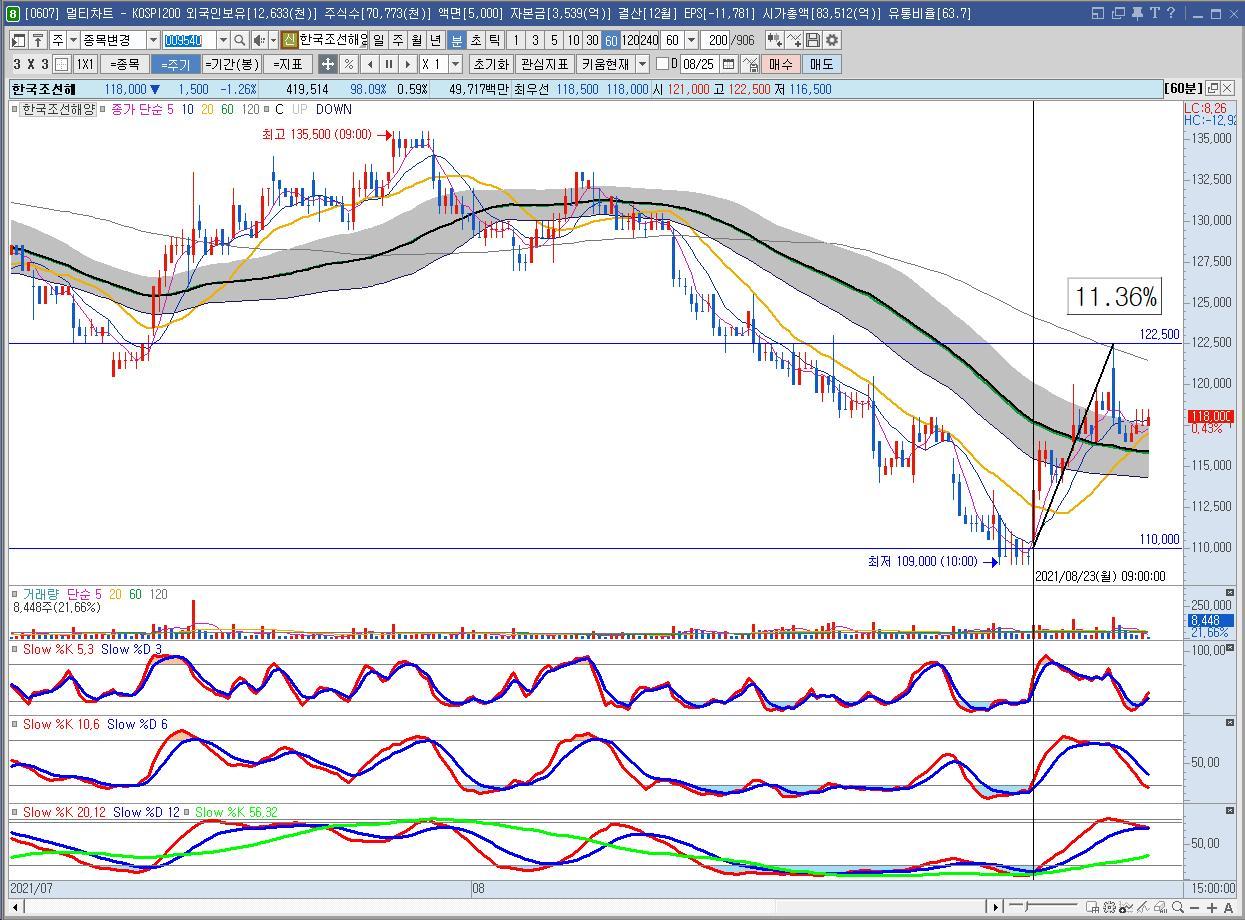The width and height of the screenshot is (1245, 920).
Task: Click the bottom zoom magnifier icon
Action: tap(1178, 907)
